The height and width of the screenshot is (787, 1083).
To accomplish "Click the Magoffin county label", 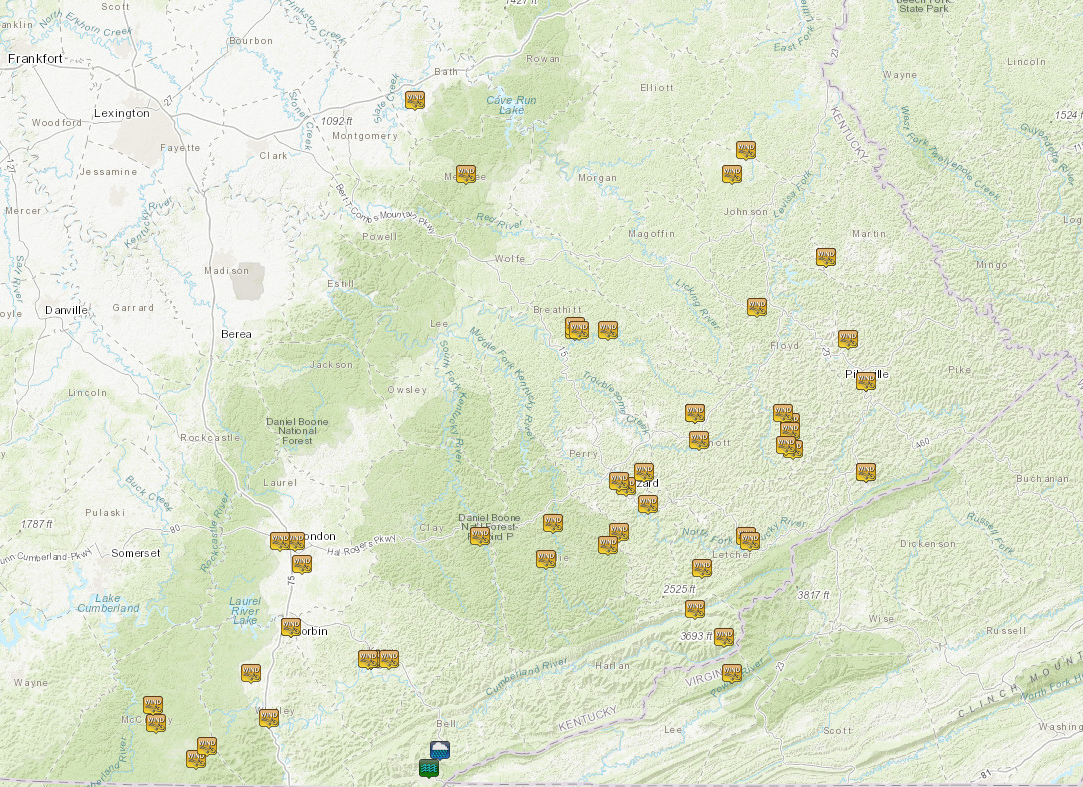I will pos(651,234).
